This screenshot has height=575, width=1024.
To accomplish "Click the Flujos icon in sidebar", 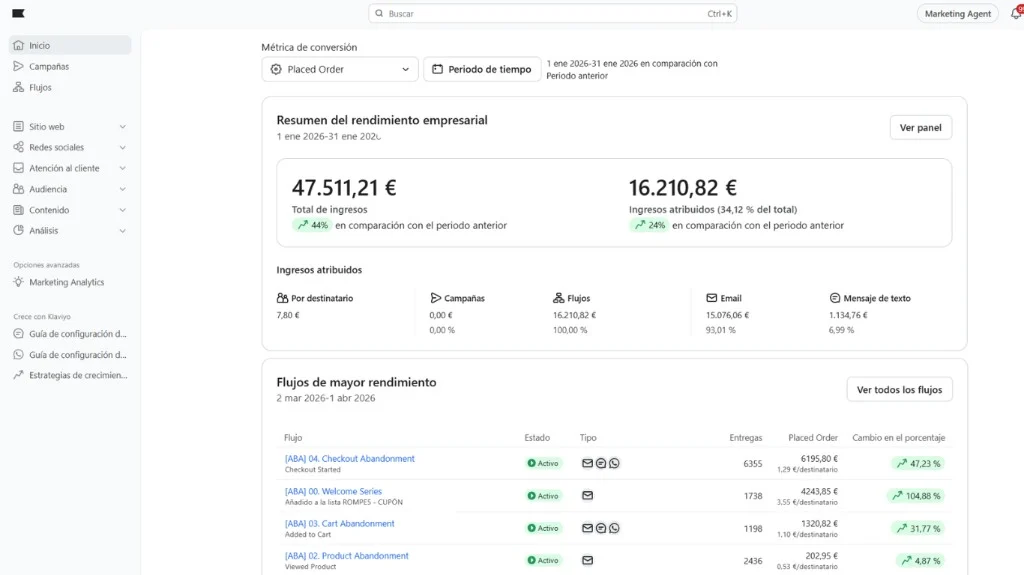I will 19,88.
